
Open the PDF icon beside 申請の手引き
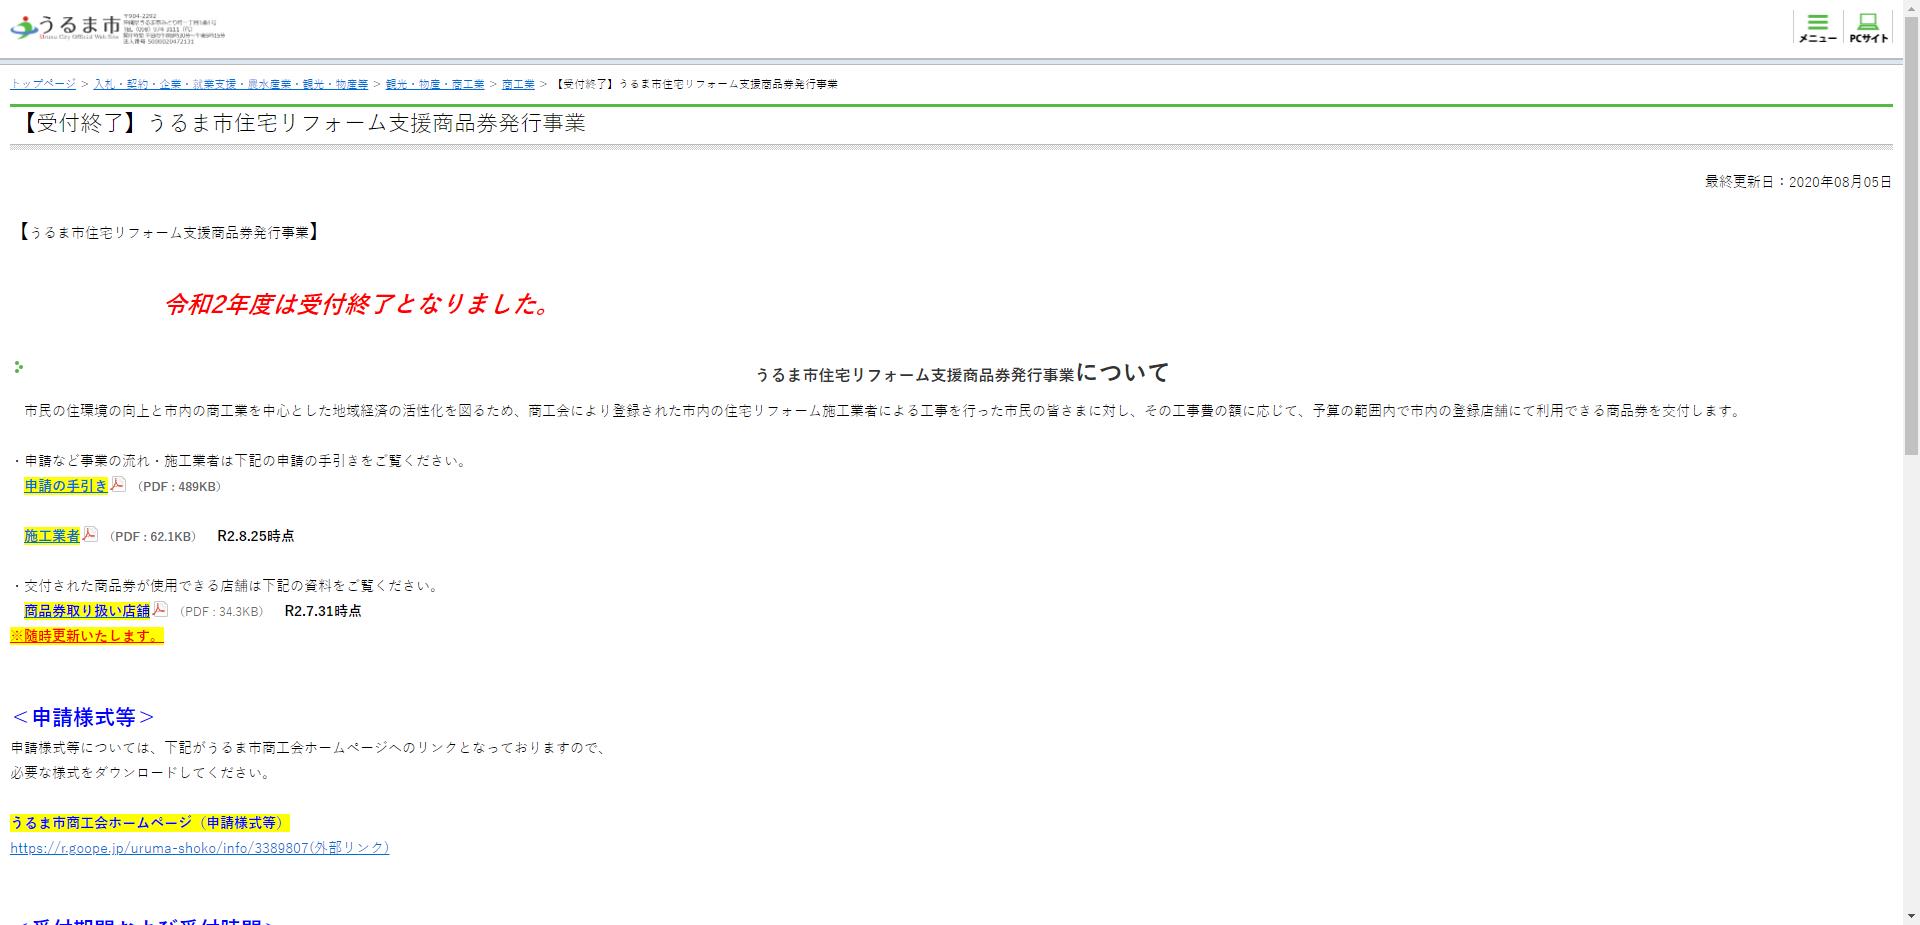click(117, 485)
